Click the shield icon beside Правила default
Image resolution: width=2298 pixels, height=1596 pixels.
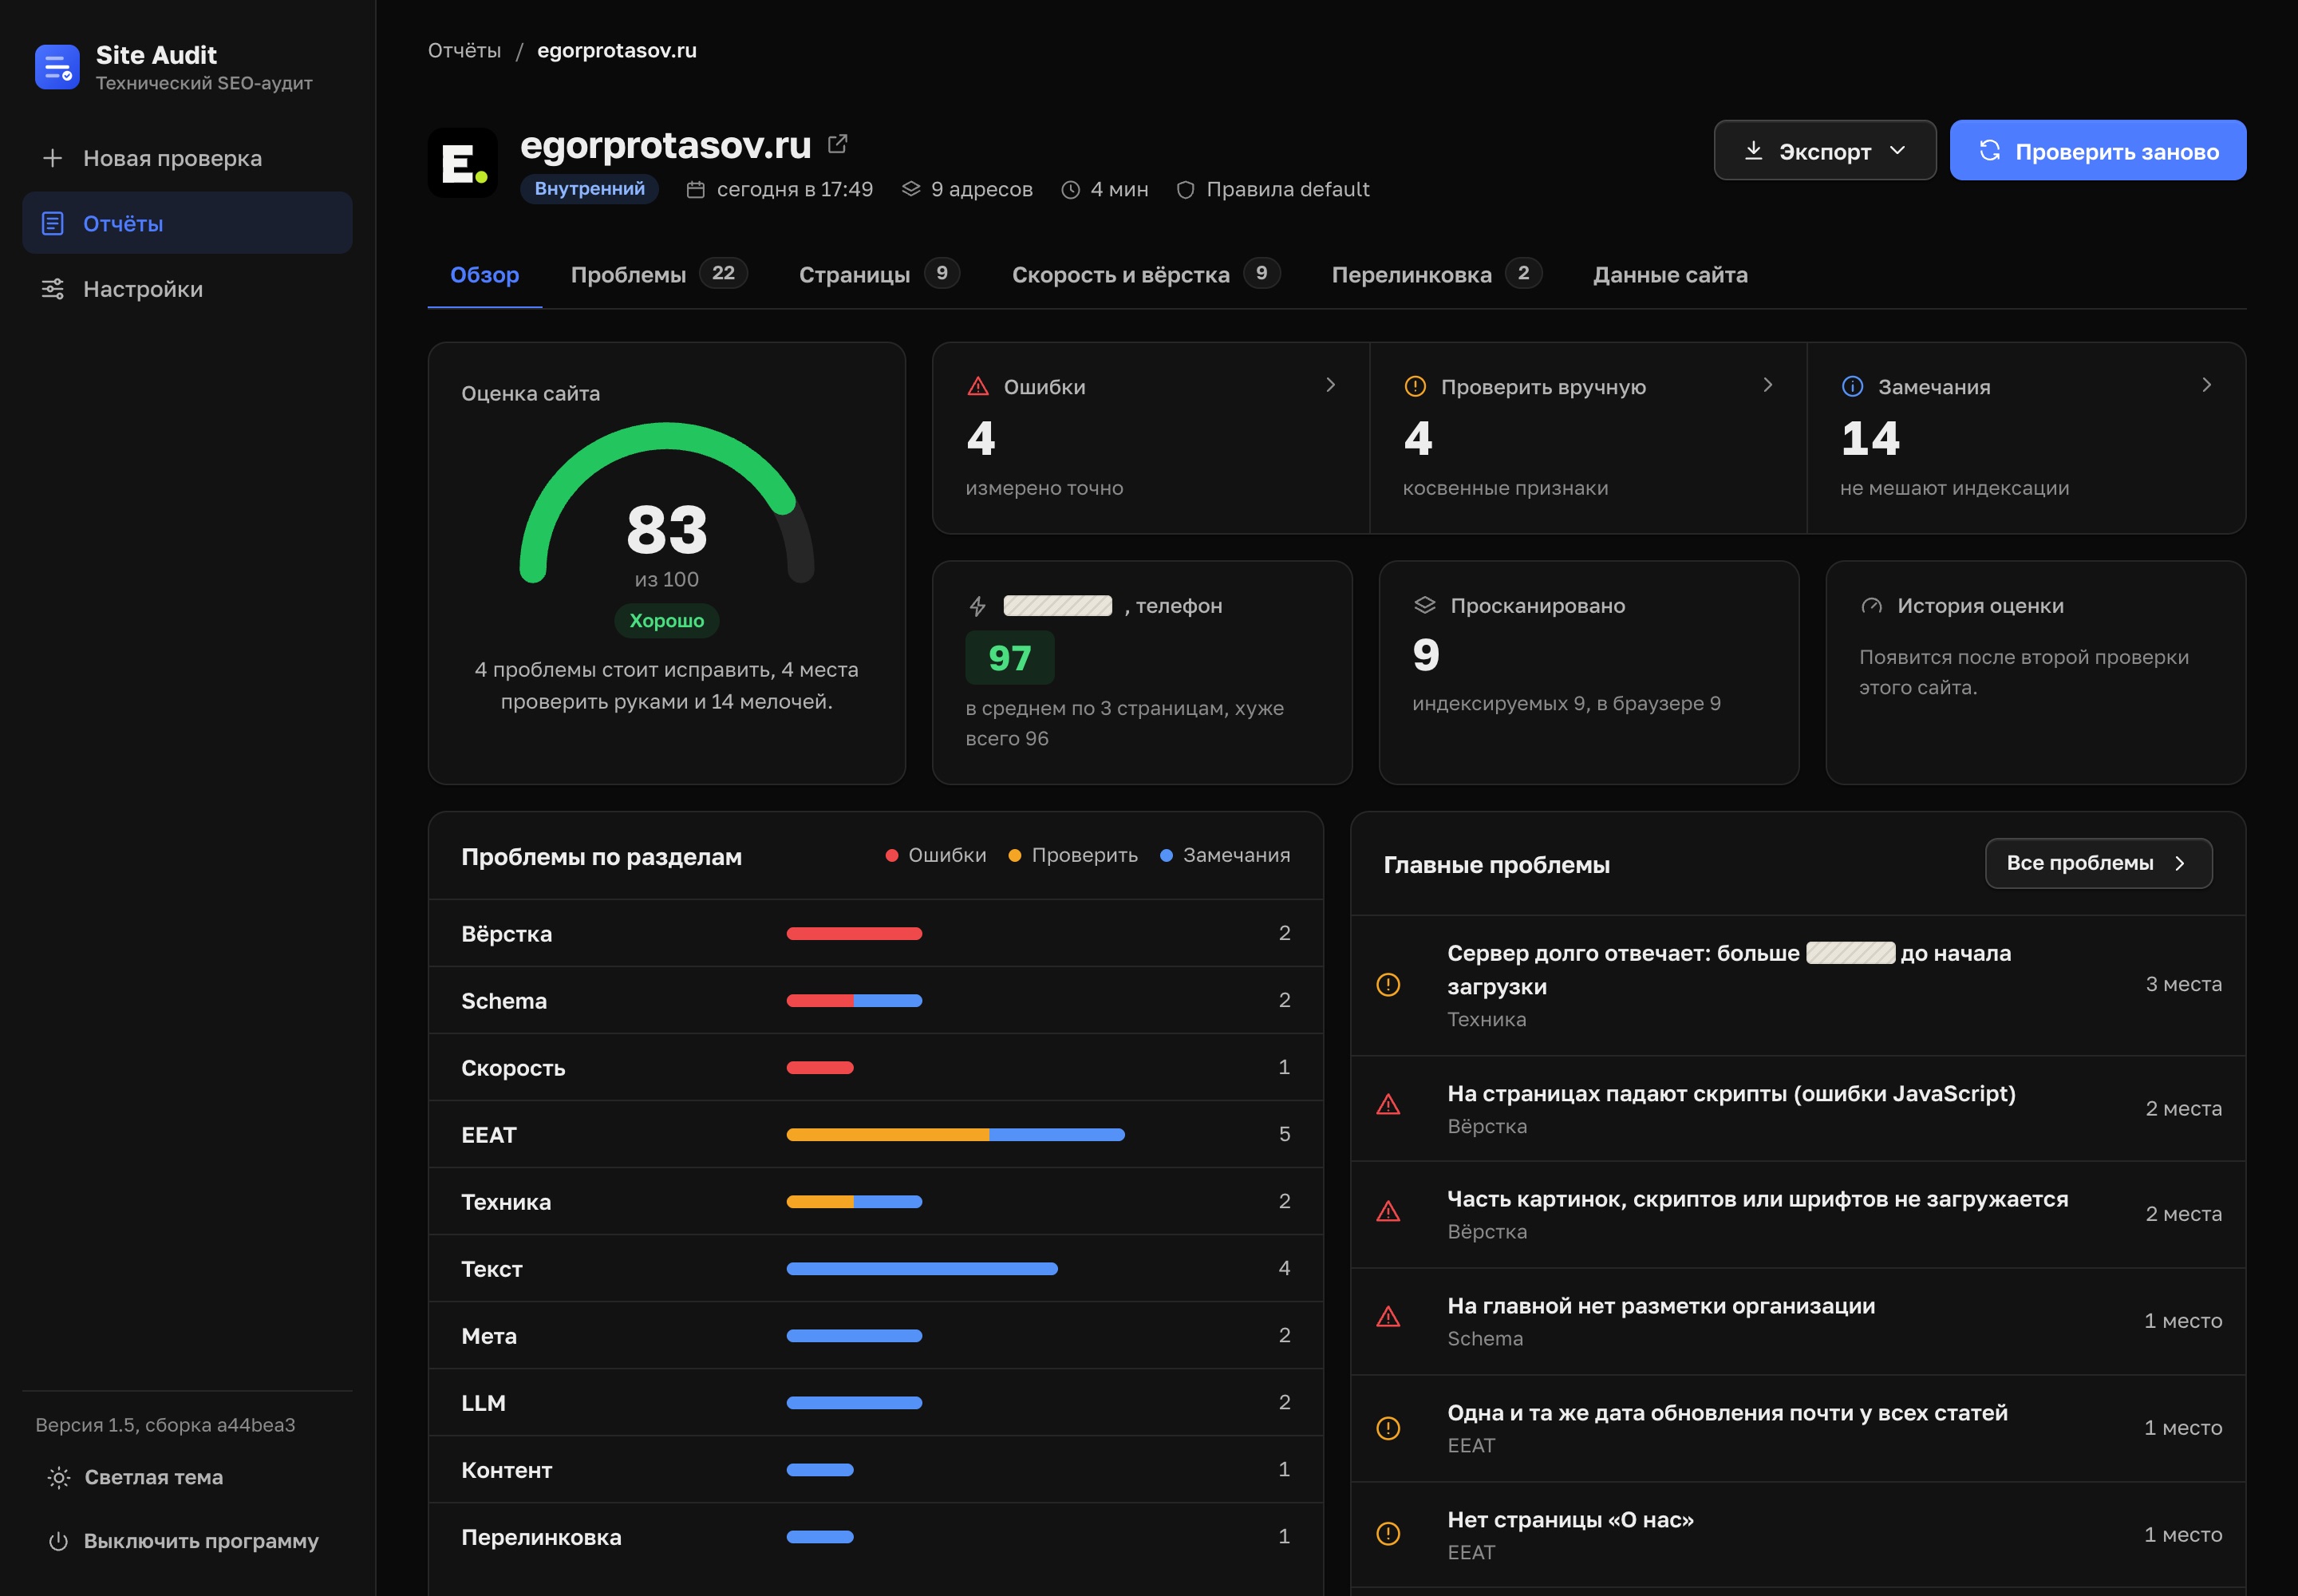pos(1185,190)
